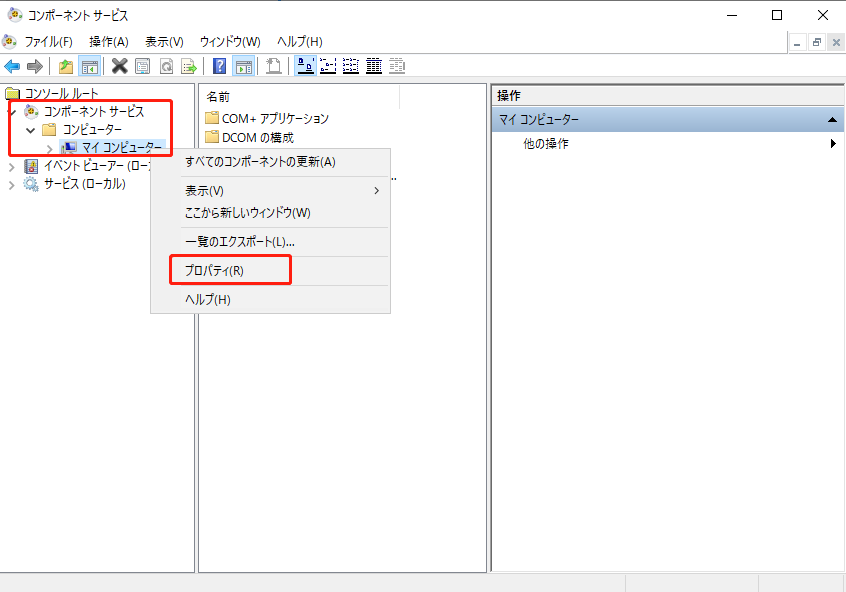Collapse the コンピューター folder node
Screen dimensions: 846x592
(x=31, y=130)
